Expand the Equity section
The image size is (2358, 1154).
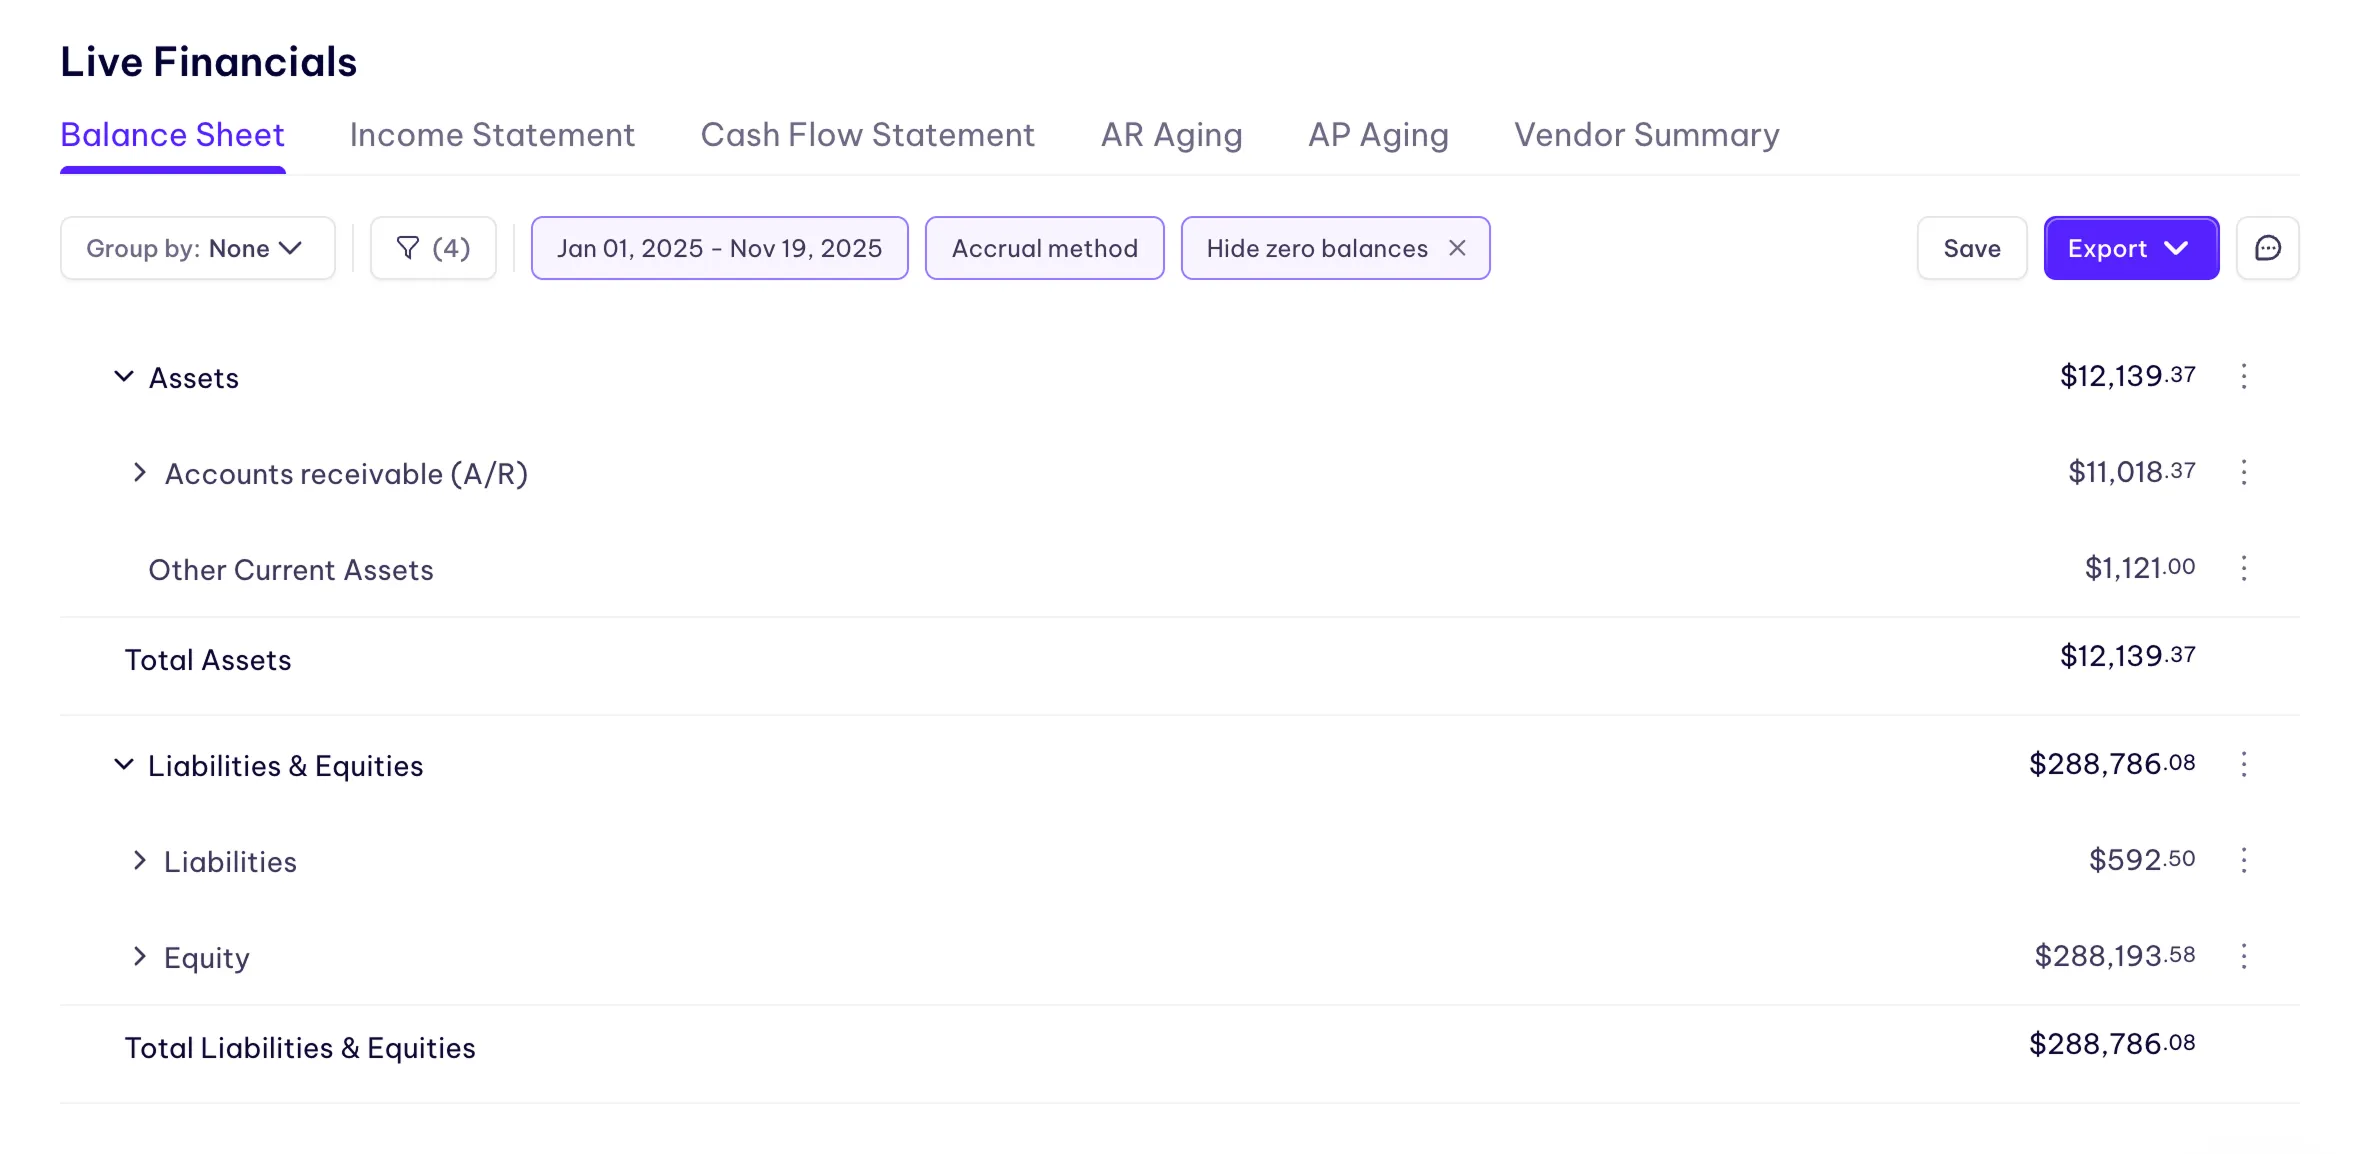pos(140,956)
